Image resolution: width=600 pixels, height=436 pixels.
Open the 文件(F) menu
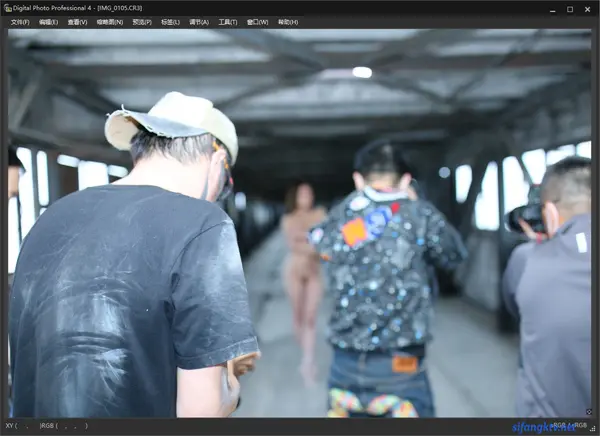pos(19,21)
